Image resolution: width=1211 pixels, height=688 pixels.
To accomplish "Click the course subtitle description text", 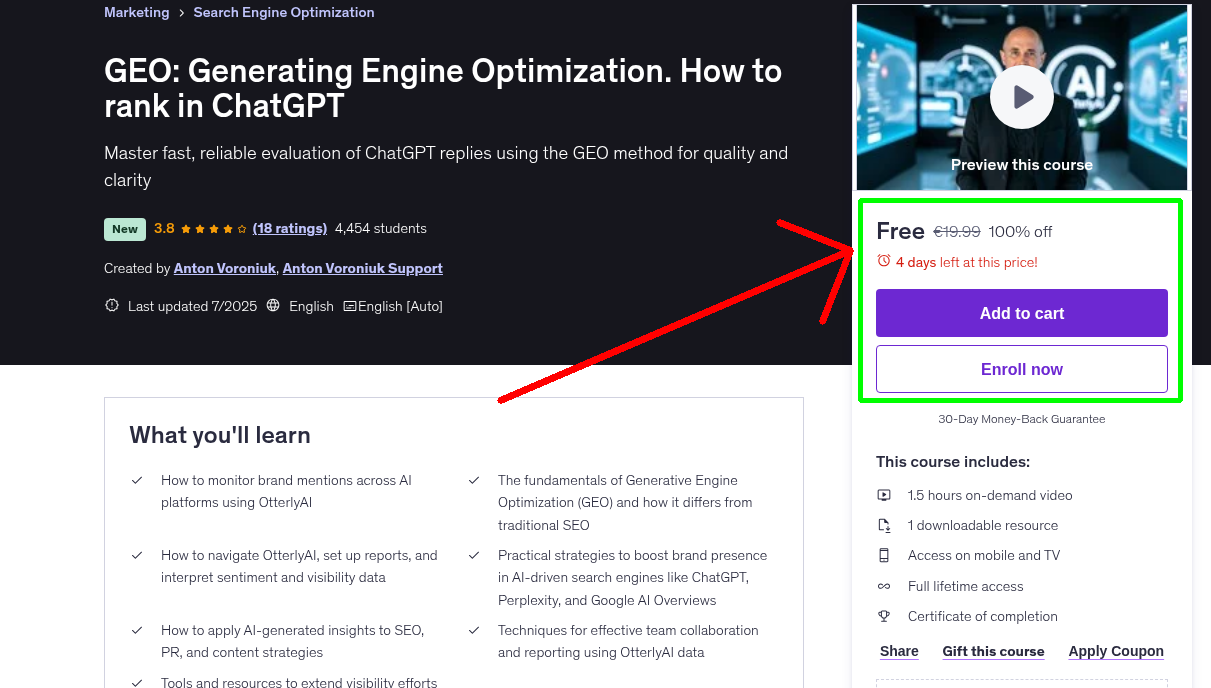I will point(446,166).
